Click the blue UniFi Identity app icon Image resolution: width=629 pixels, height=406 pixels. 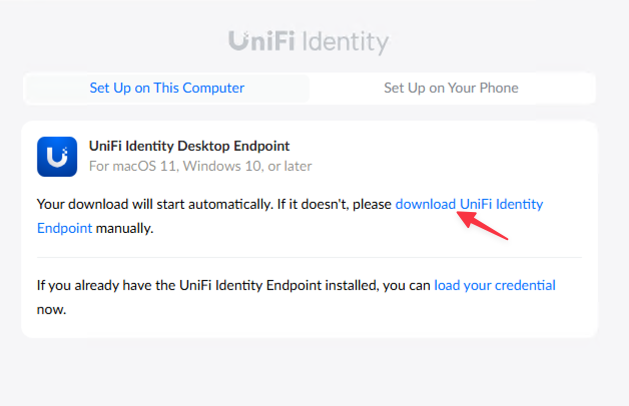pyautogui.click(x=57, y=157)
